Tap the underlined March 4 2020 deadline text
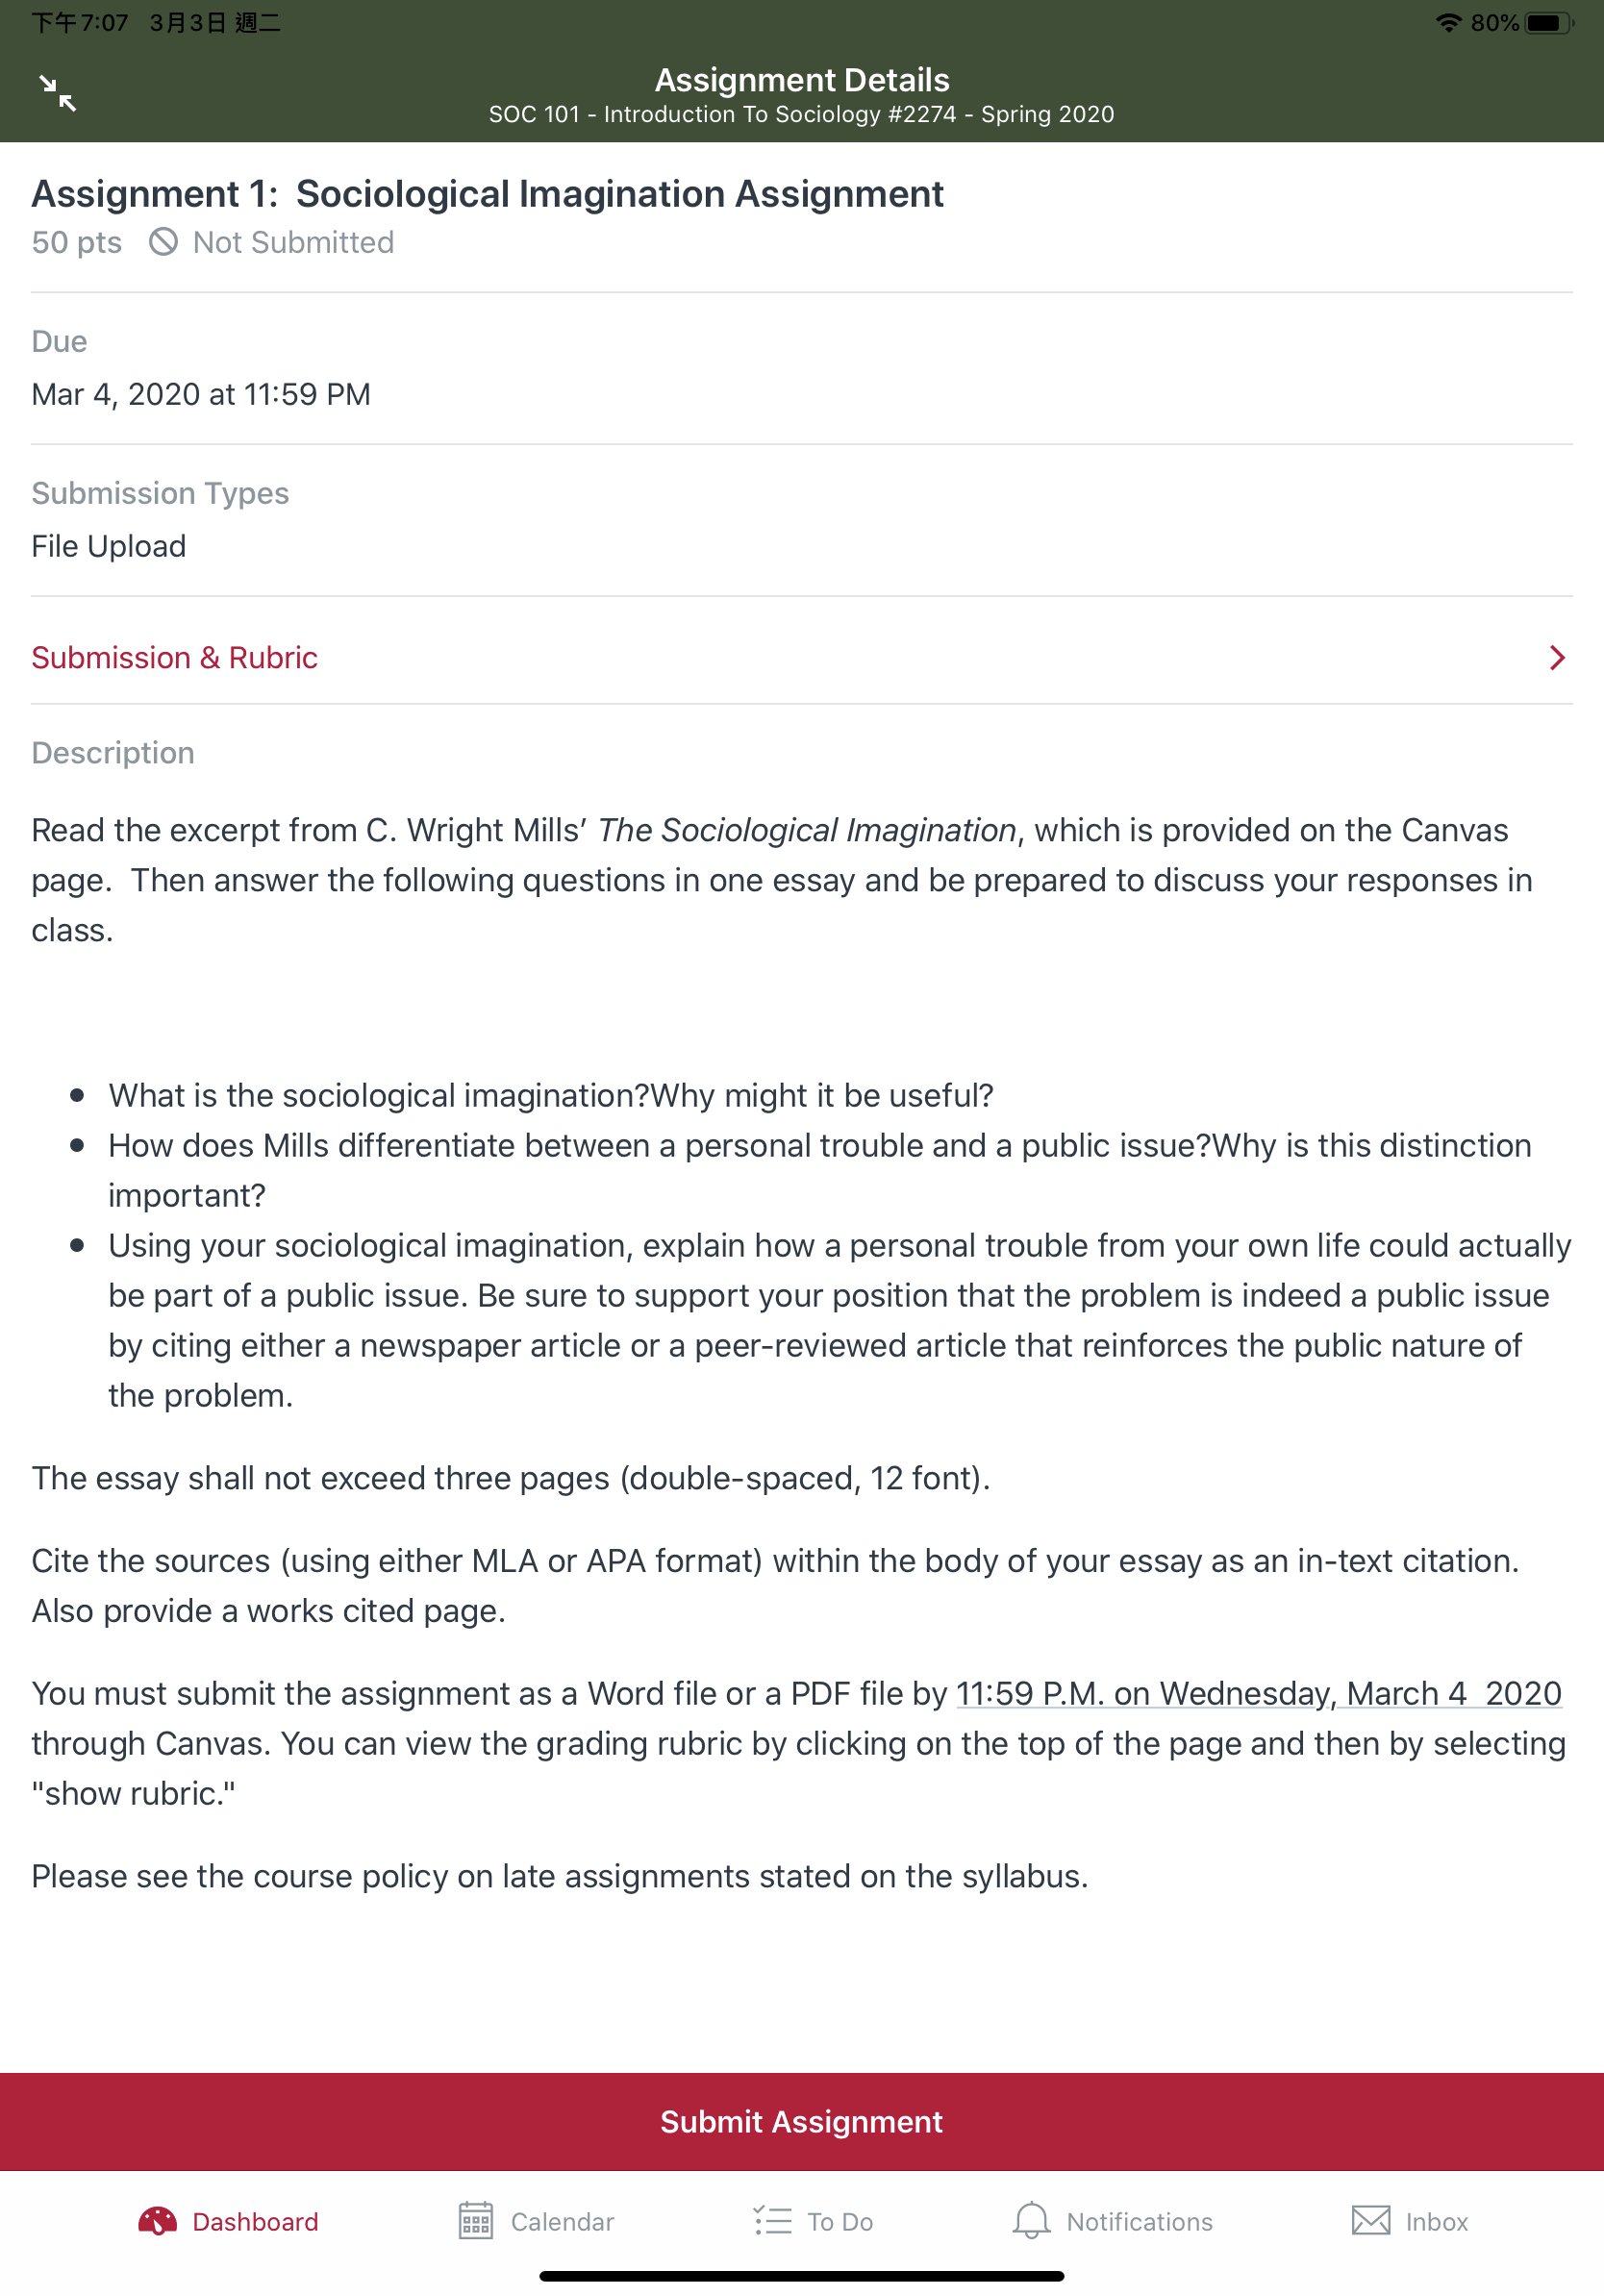The height and width of the screenshot is (2296, 1604). click(x=1259, y=1693)
